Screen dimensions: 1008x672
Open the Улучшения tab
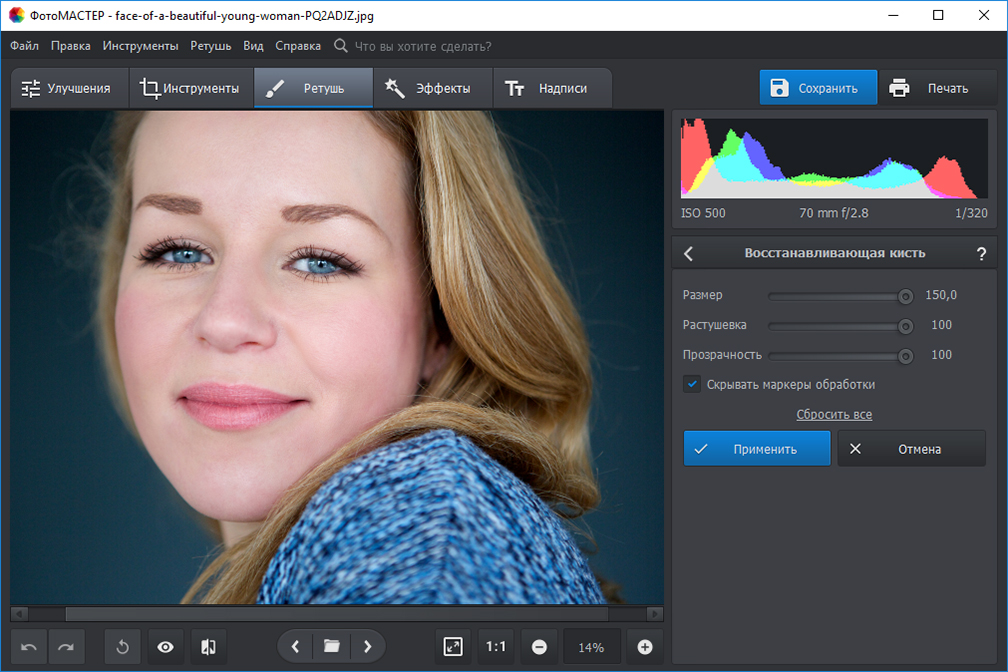tap(69, 88)
